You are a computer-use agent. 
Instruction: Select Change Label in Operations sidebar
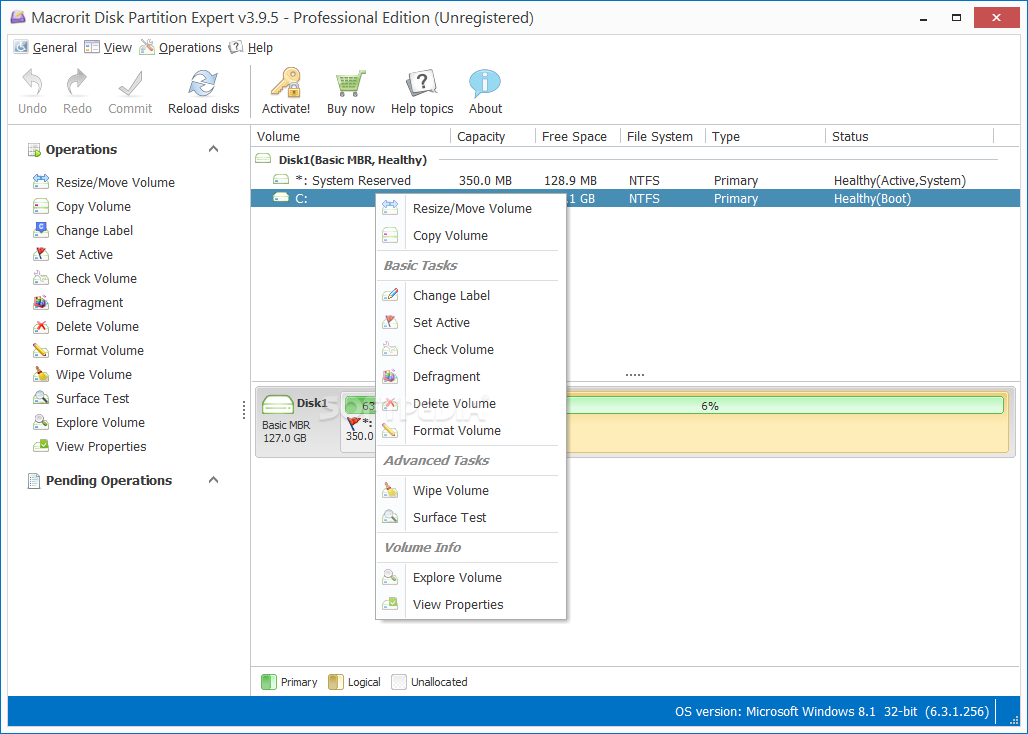tap(83, 231)
